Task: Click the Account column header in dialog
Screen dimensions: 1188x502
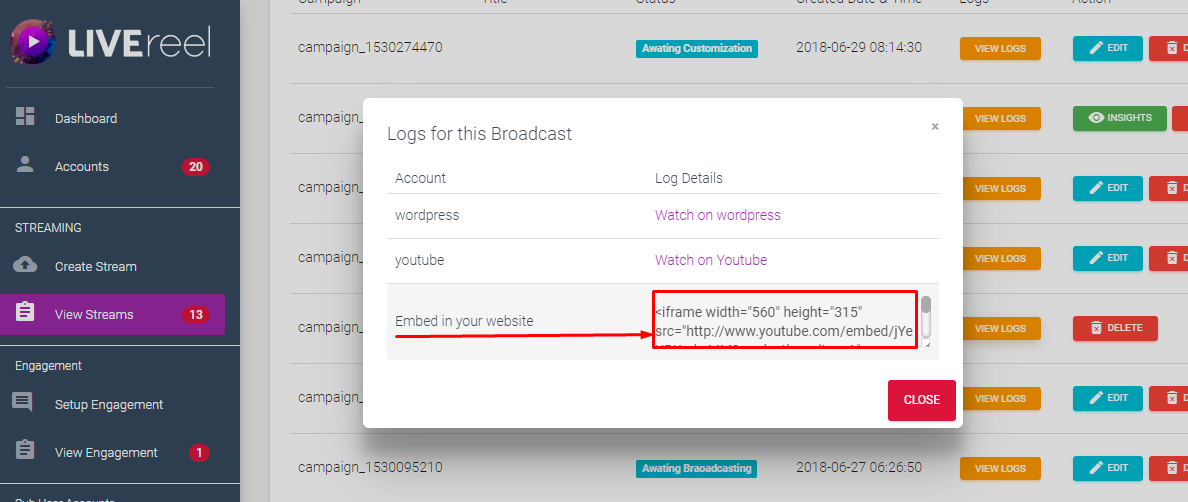Action: pos(420,178)
